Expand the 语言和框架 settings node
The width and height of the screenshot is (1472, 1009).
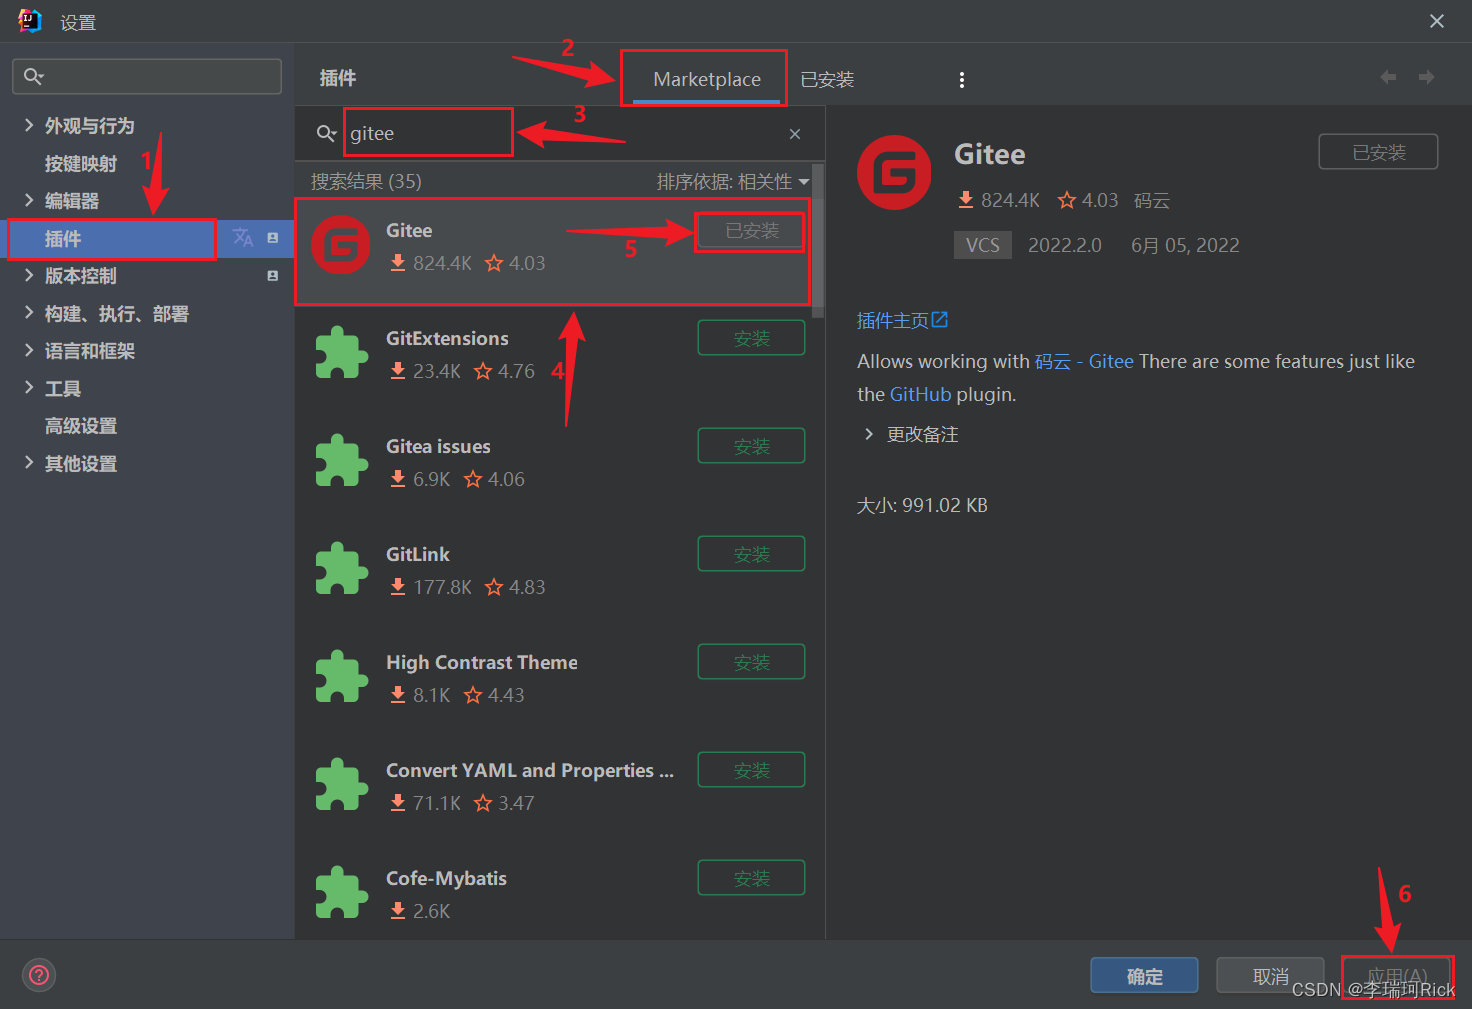tap(29, 350)
